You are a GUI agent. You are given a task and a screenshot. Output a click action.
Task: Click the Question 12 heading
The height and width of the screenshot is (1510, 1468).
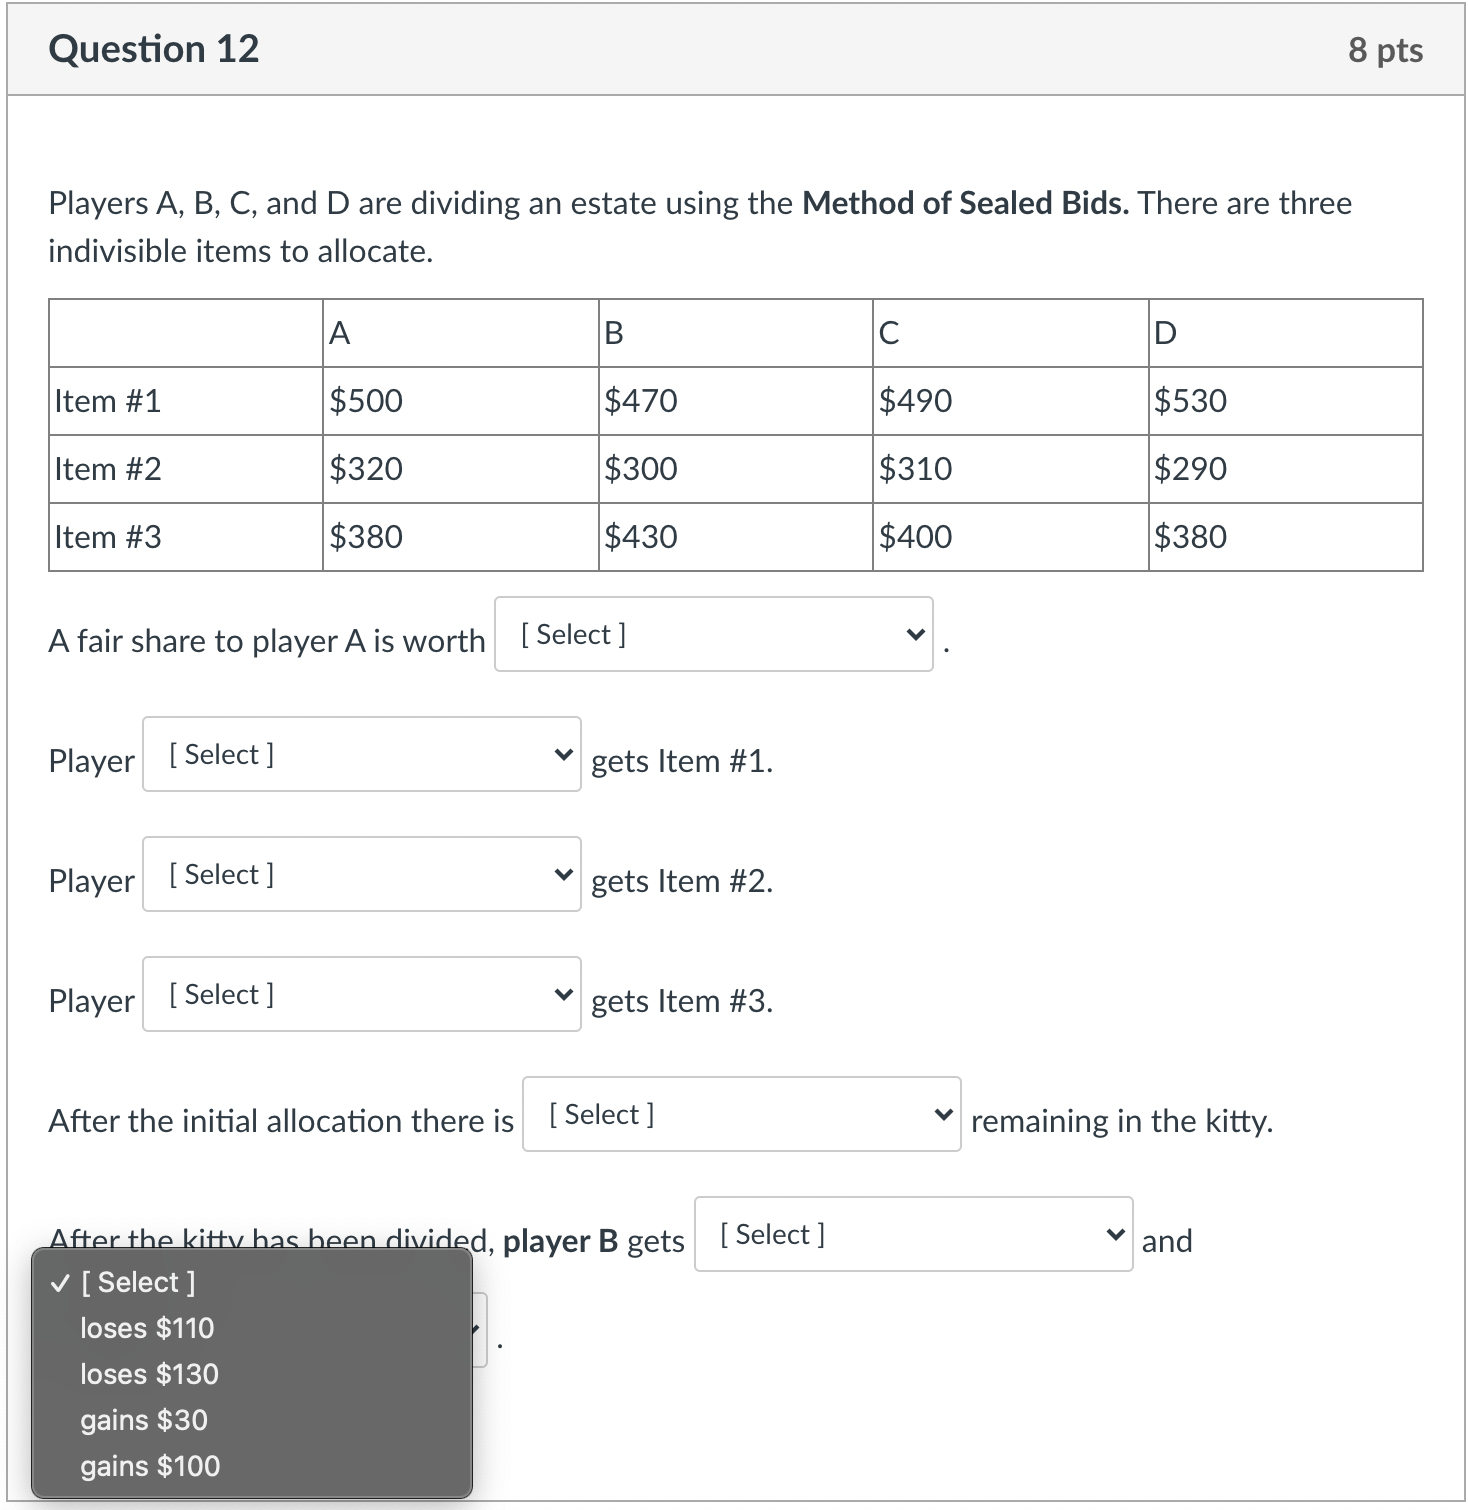(155, 47)
